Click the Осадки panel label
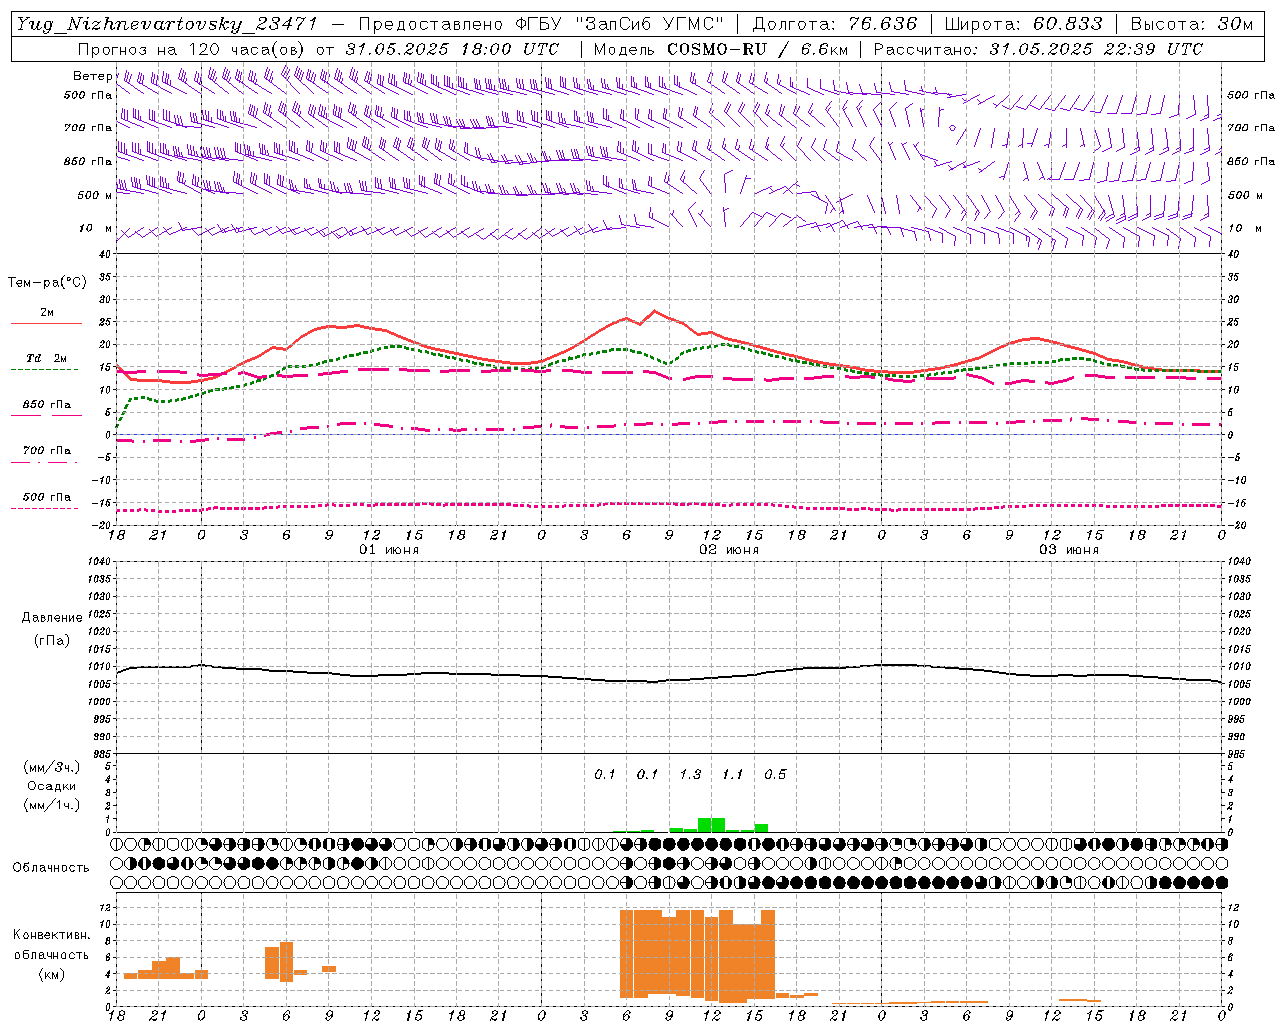Screen dimensions: 1280x1024 (52, 786)
